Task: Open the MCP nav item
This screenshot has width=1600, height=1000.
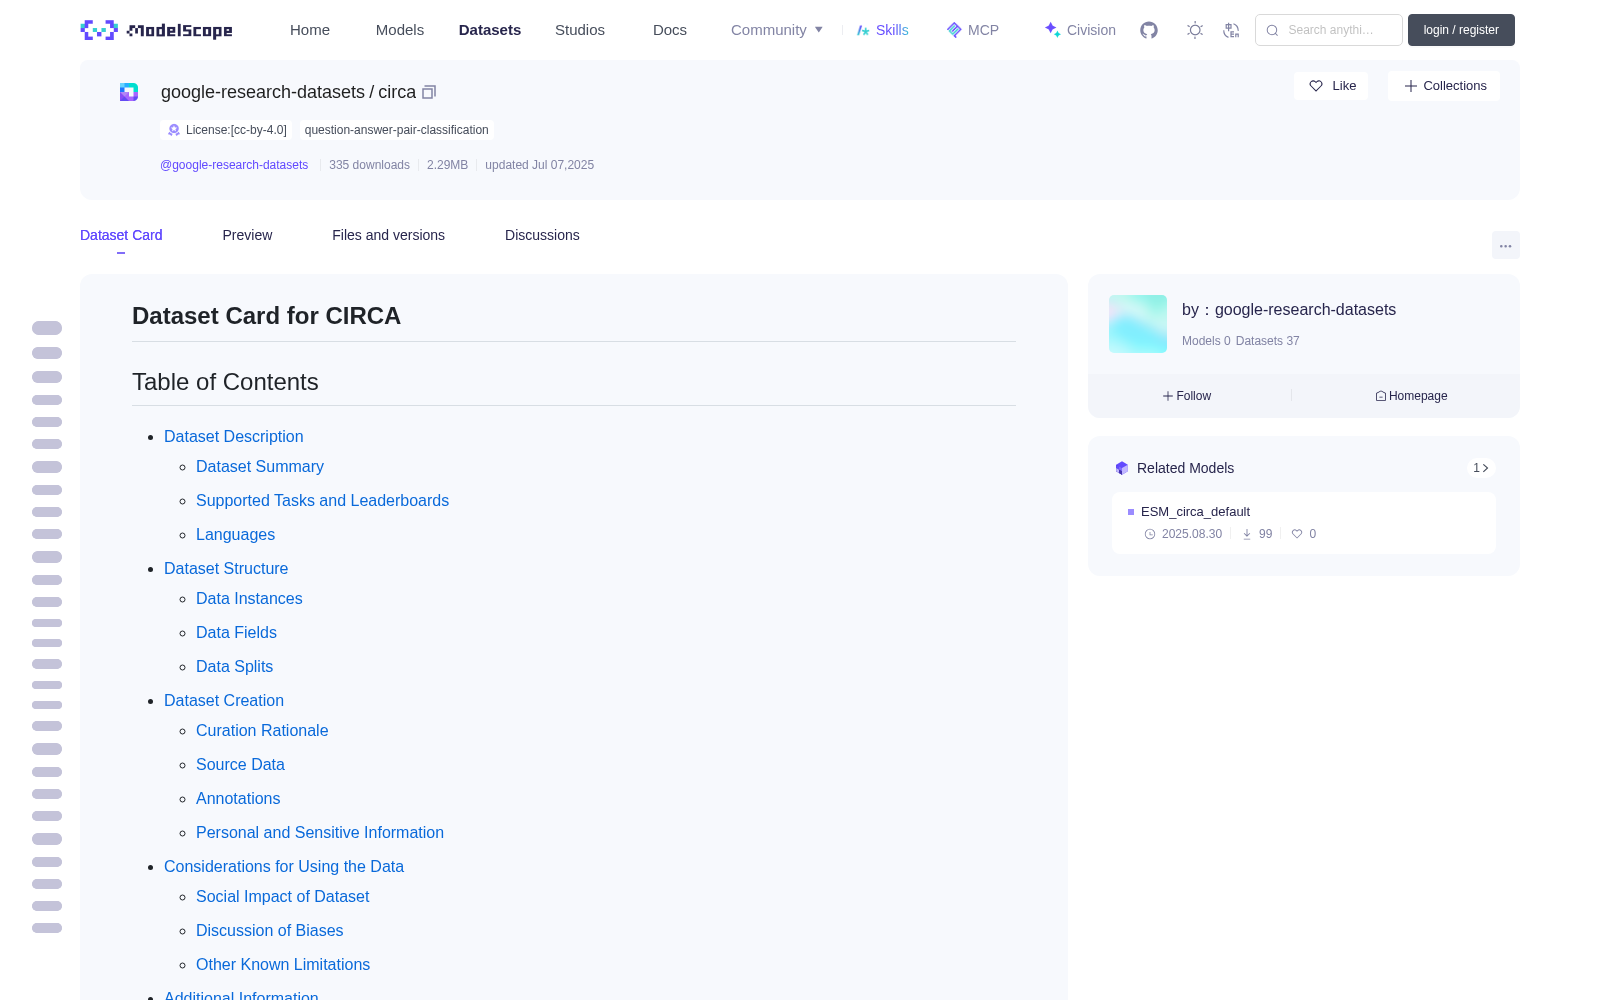Action: click(x=973, y=30)
